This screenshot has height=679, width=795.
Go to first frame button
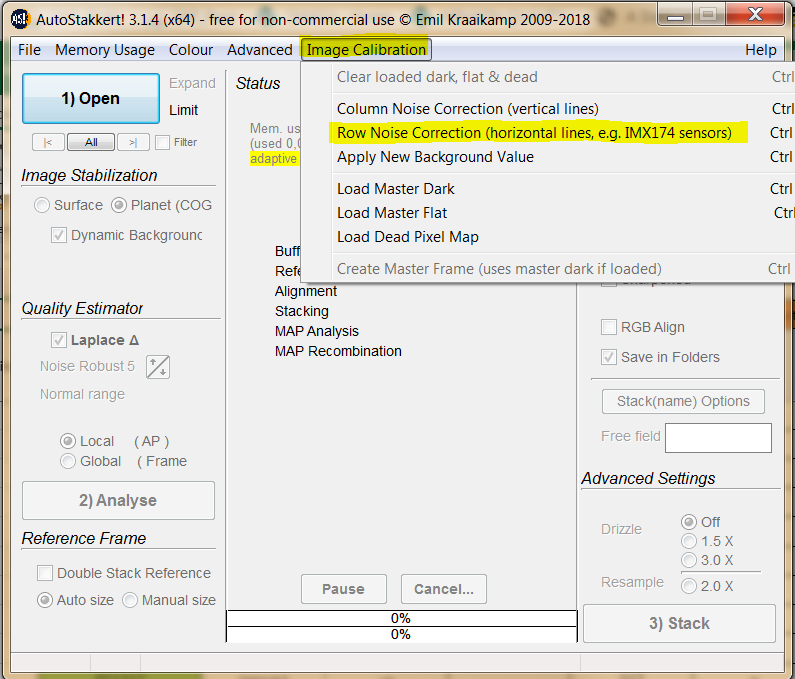tap(48, 142)
